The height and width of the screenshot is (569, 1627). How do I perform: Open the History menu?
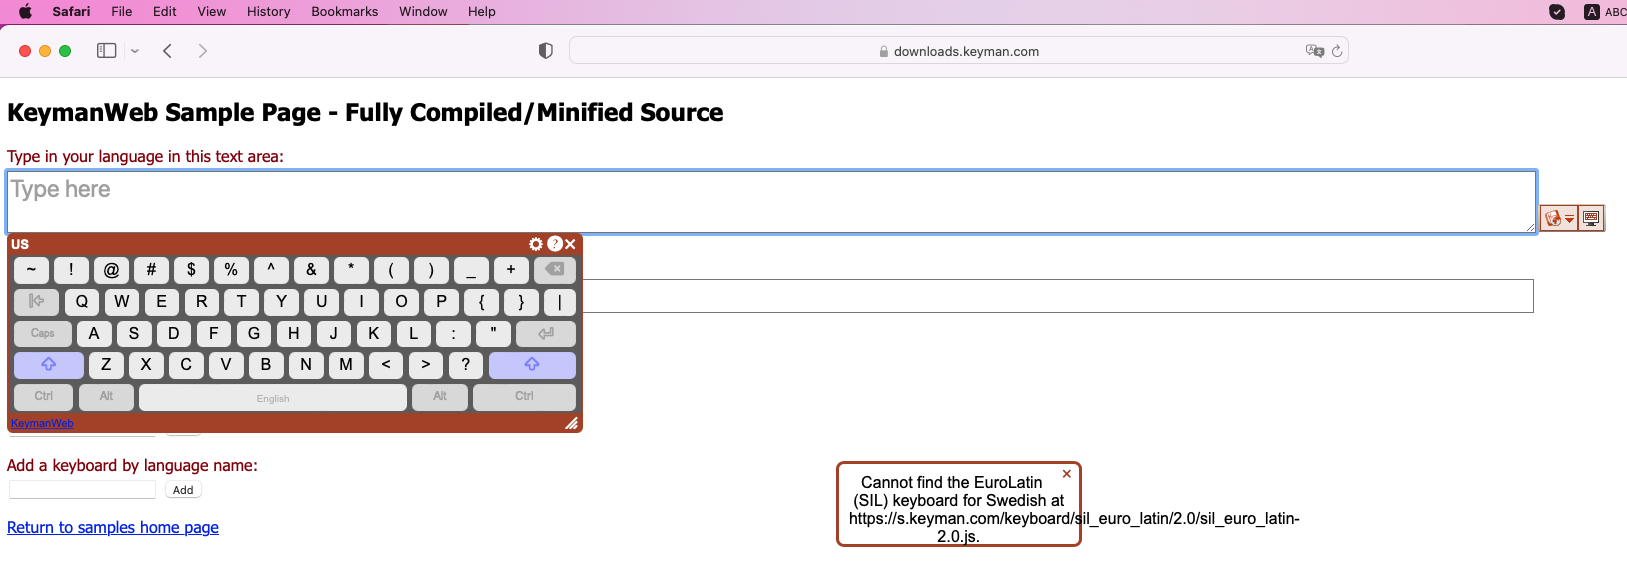(269, 12)
